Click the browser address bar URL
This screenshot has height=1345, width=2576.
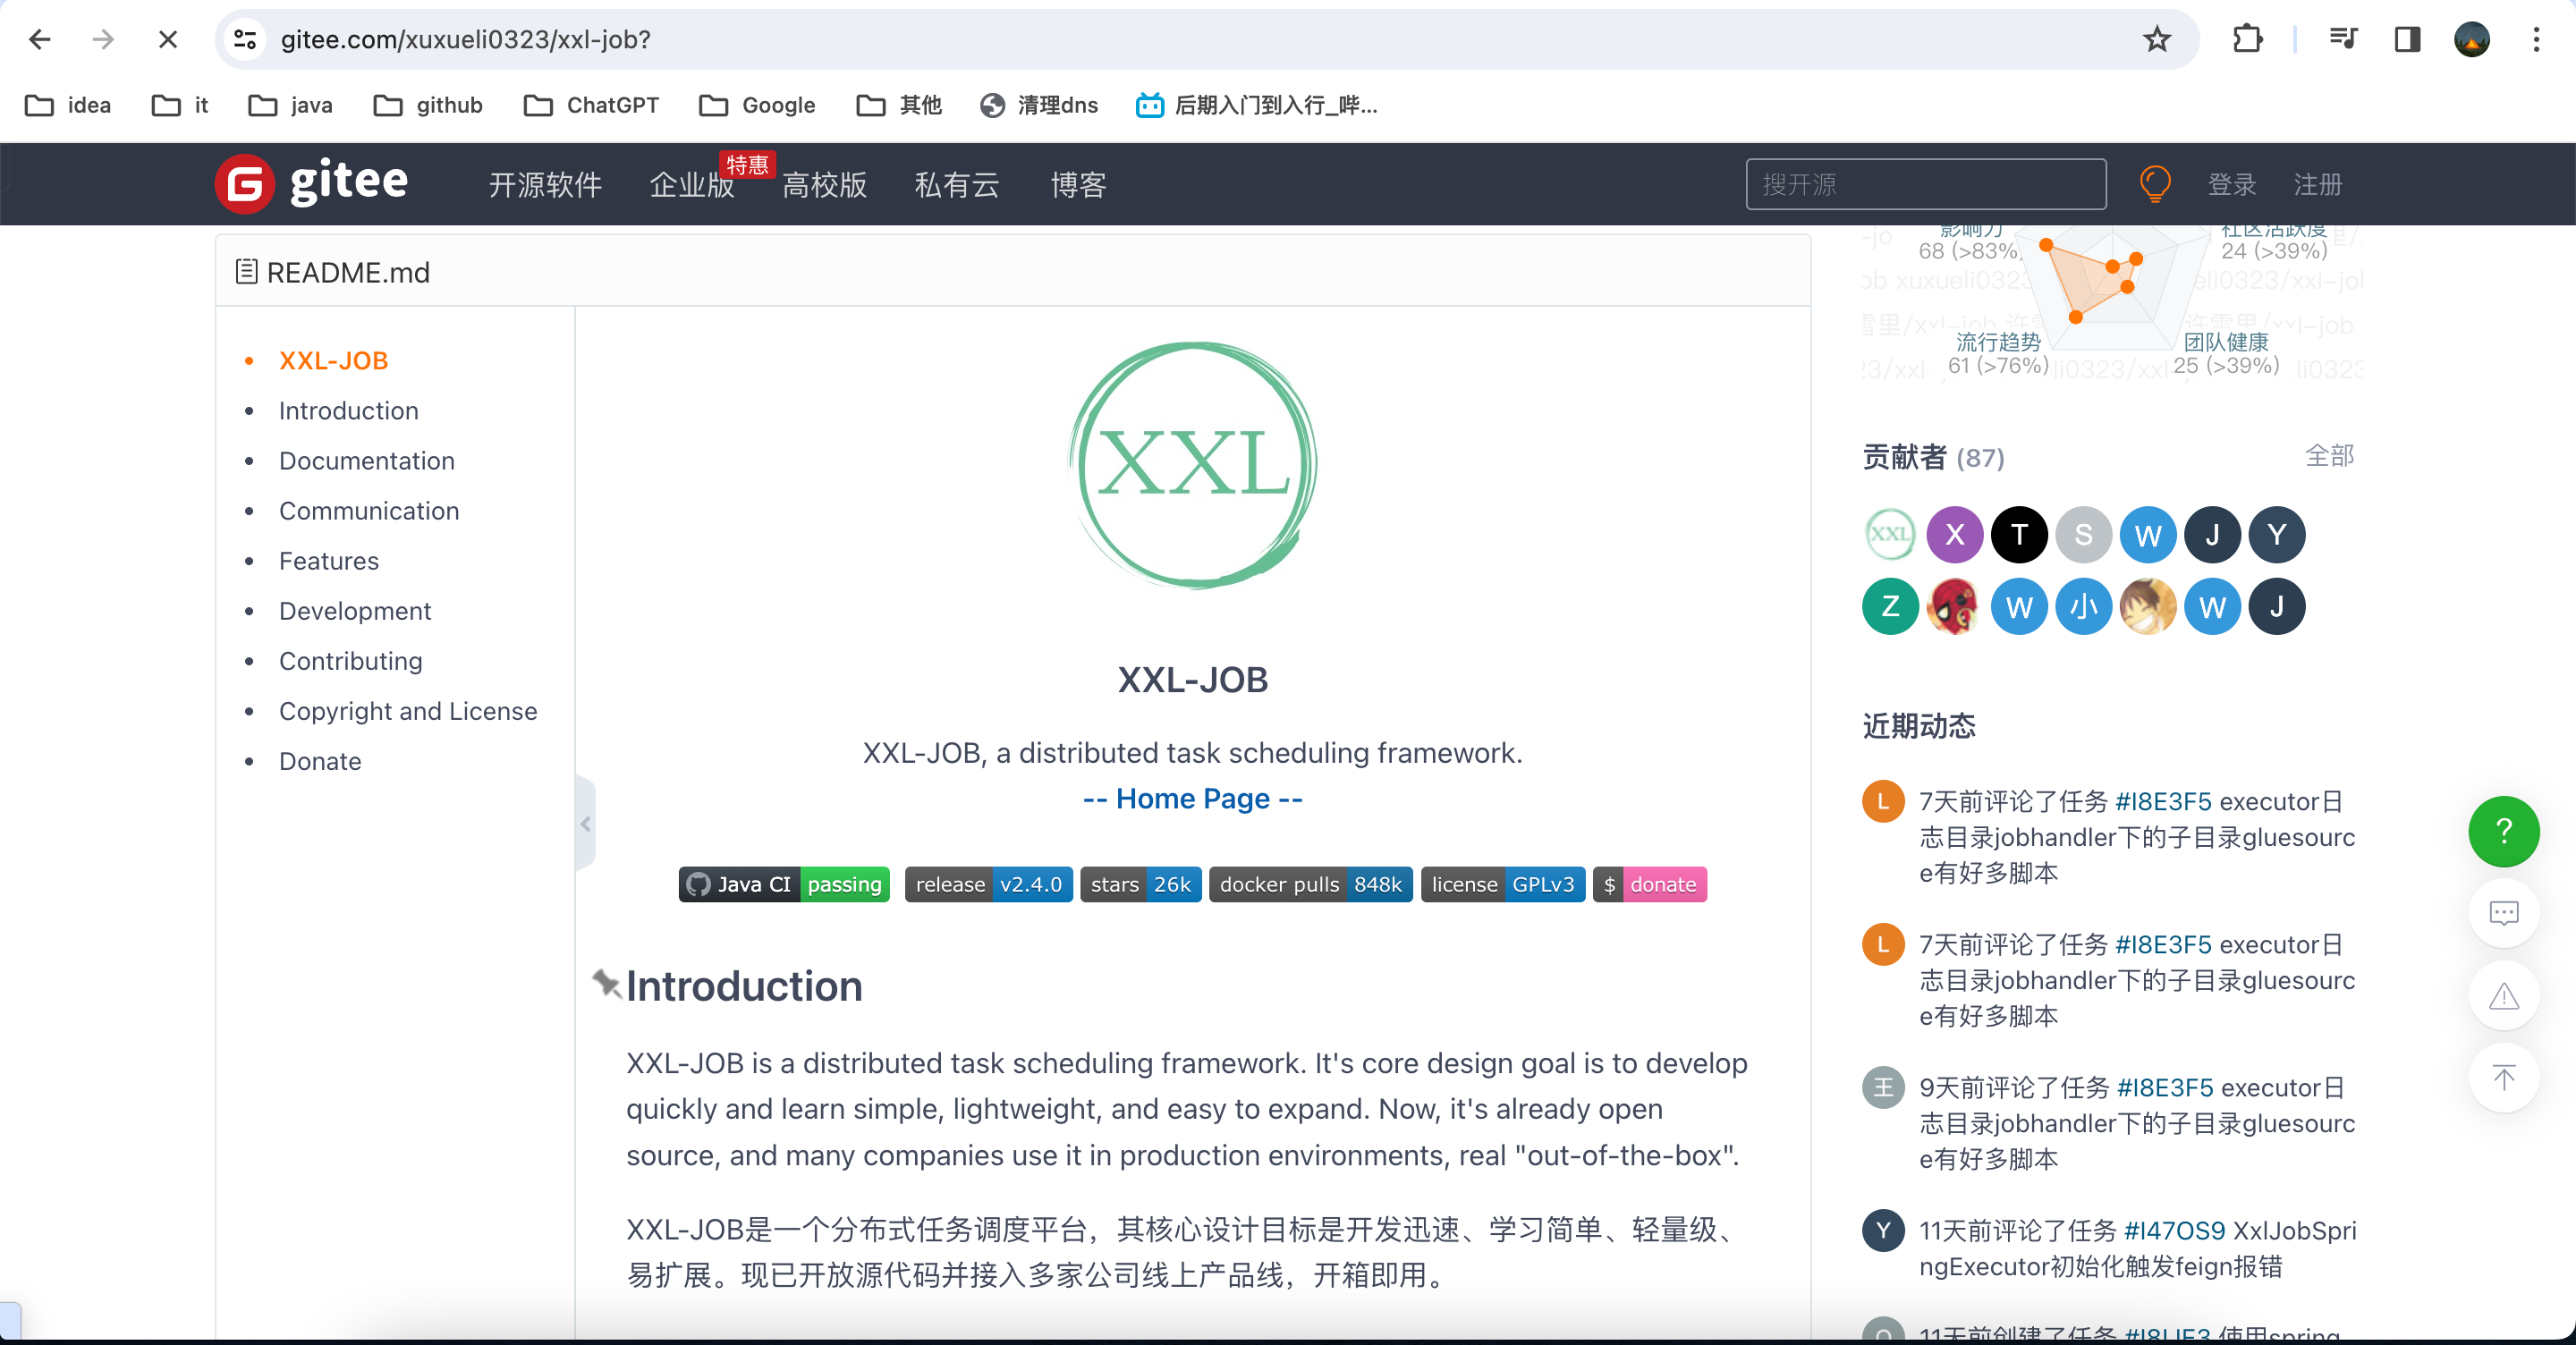[x=465, y=39]
